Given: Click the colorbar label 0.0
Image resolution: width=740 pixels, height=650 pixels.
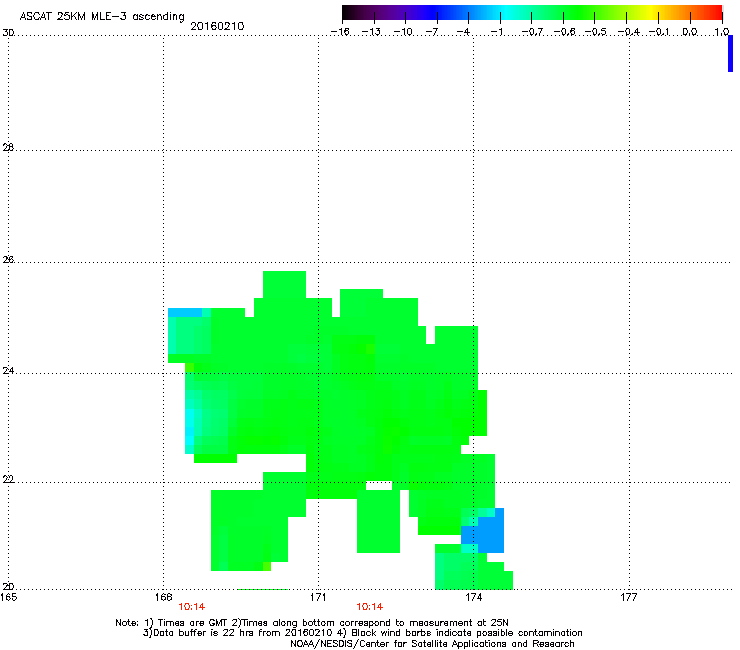Looking at the screenshot, I should 690,32.
